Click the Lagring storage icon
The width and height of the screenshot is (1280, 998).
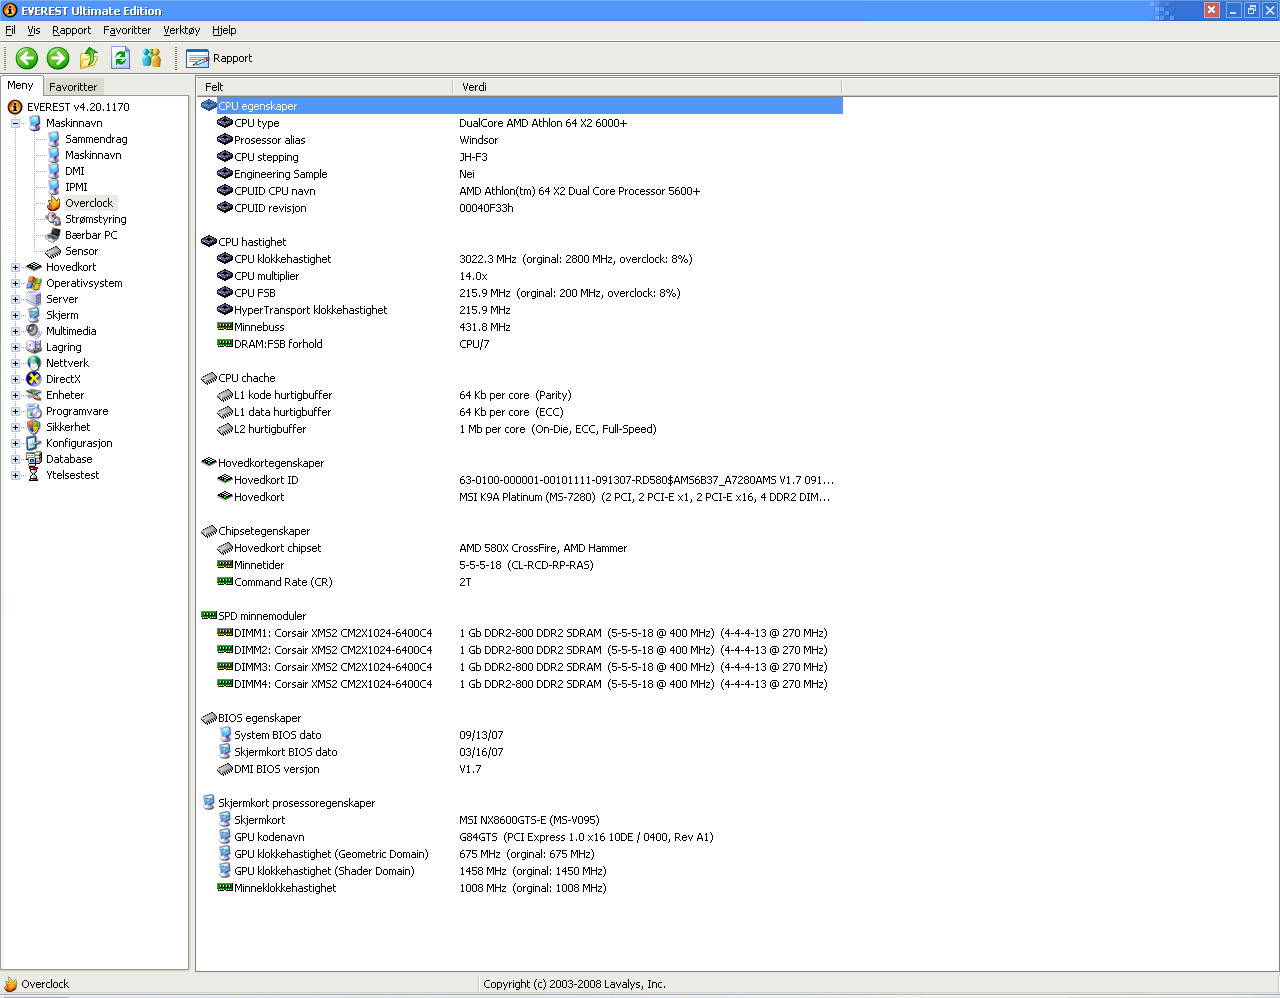click(34, 347)
